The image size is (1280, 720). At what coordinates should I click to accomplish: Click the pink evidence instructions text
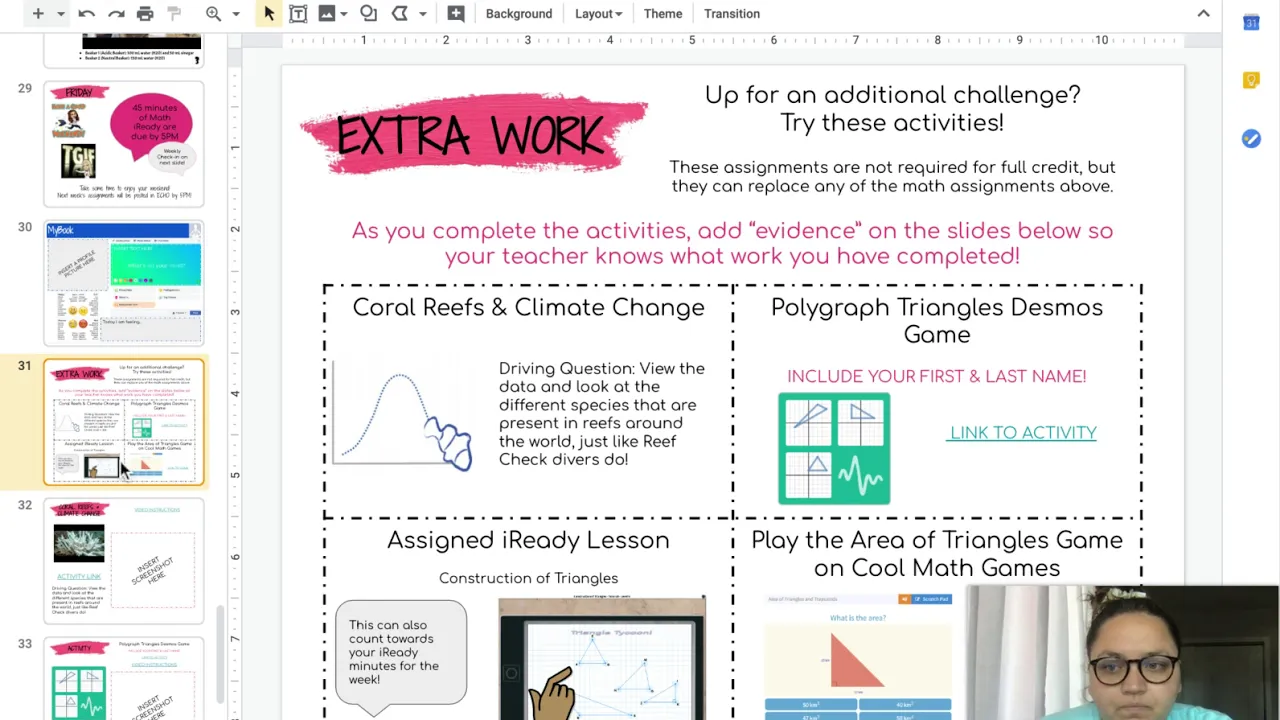click(732, 243)
